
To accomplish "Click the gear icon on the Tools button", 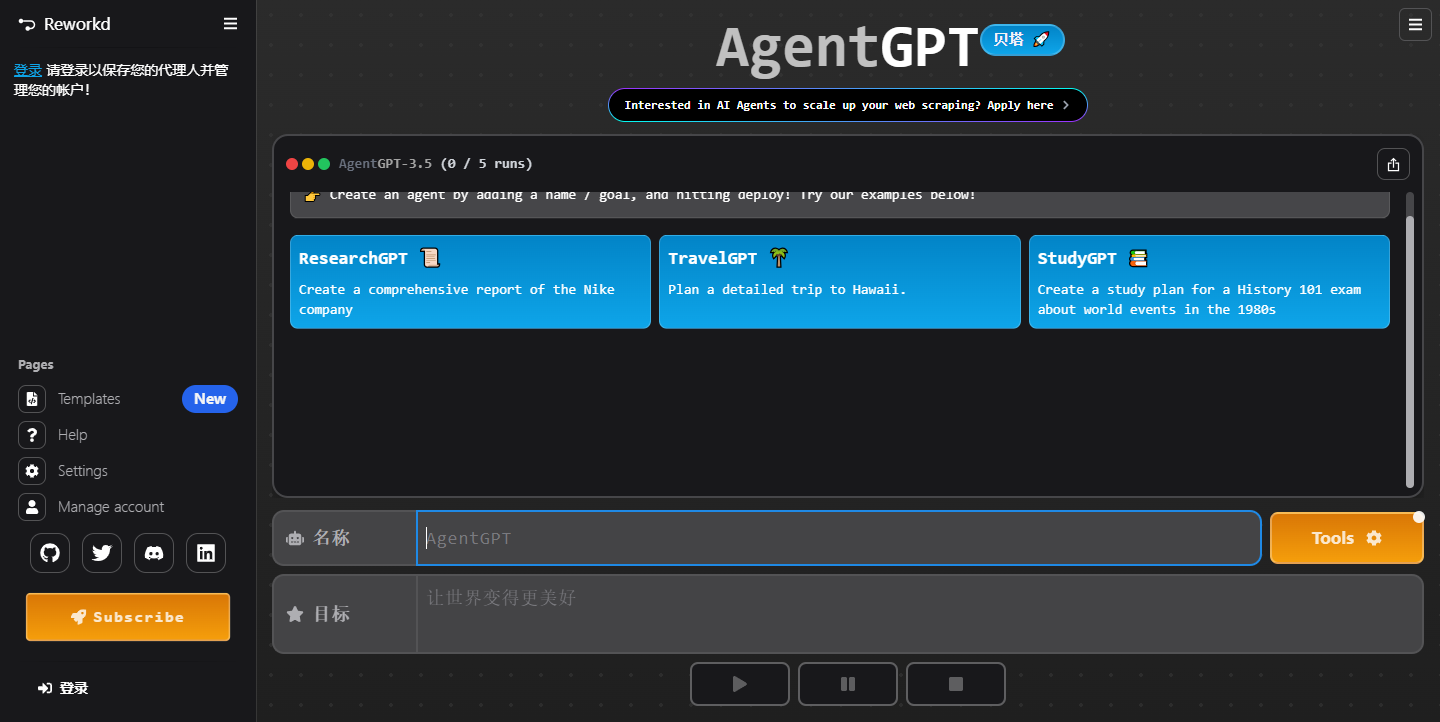I will click(1374, 538).
